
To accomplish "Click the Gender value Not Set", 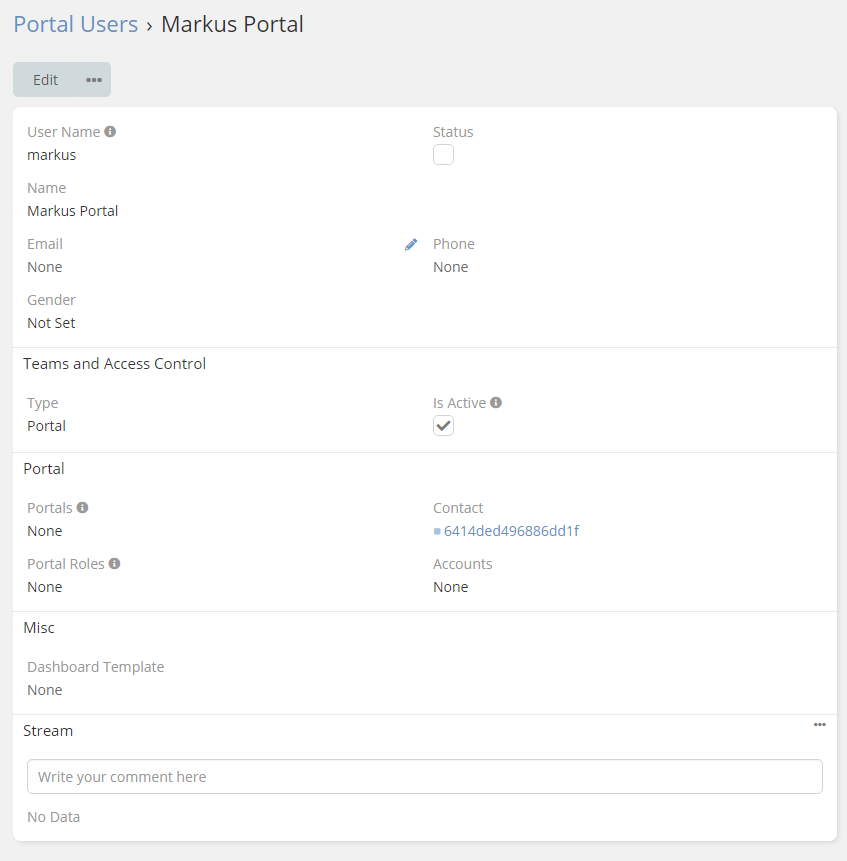I will tap(51, 323).
